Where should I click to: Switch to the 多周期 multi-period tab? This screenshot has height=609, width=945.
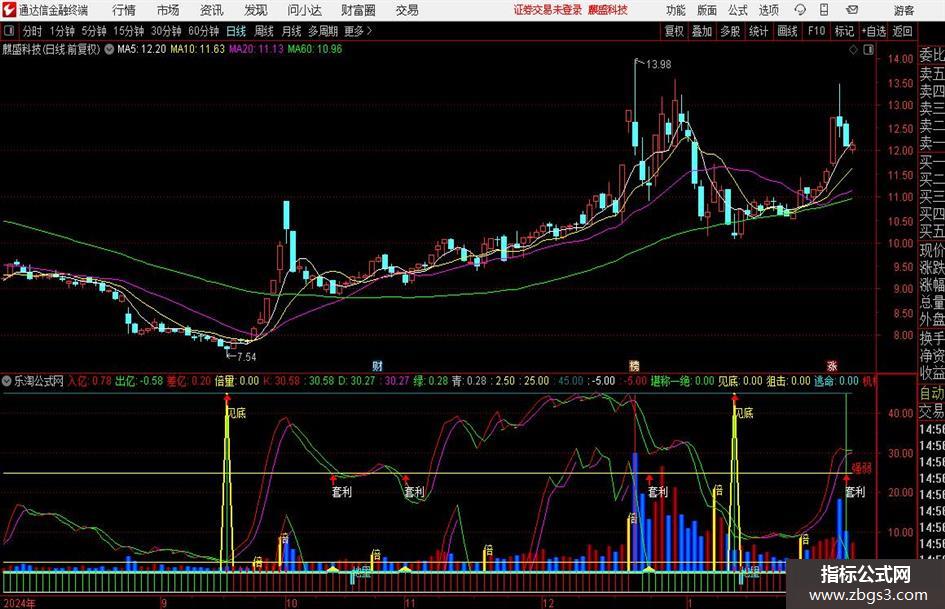(323, 31)
